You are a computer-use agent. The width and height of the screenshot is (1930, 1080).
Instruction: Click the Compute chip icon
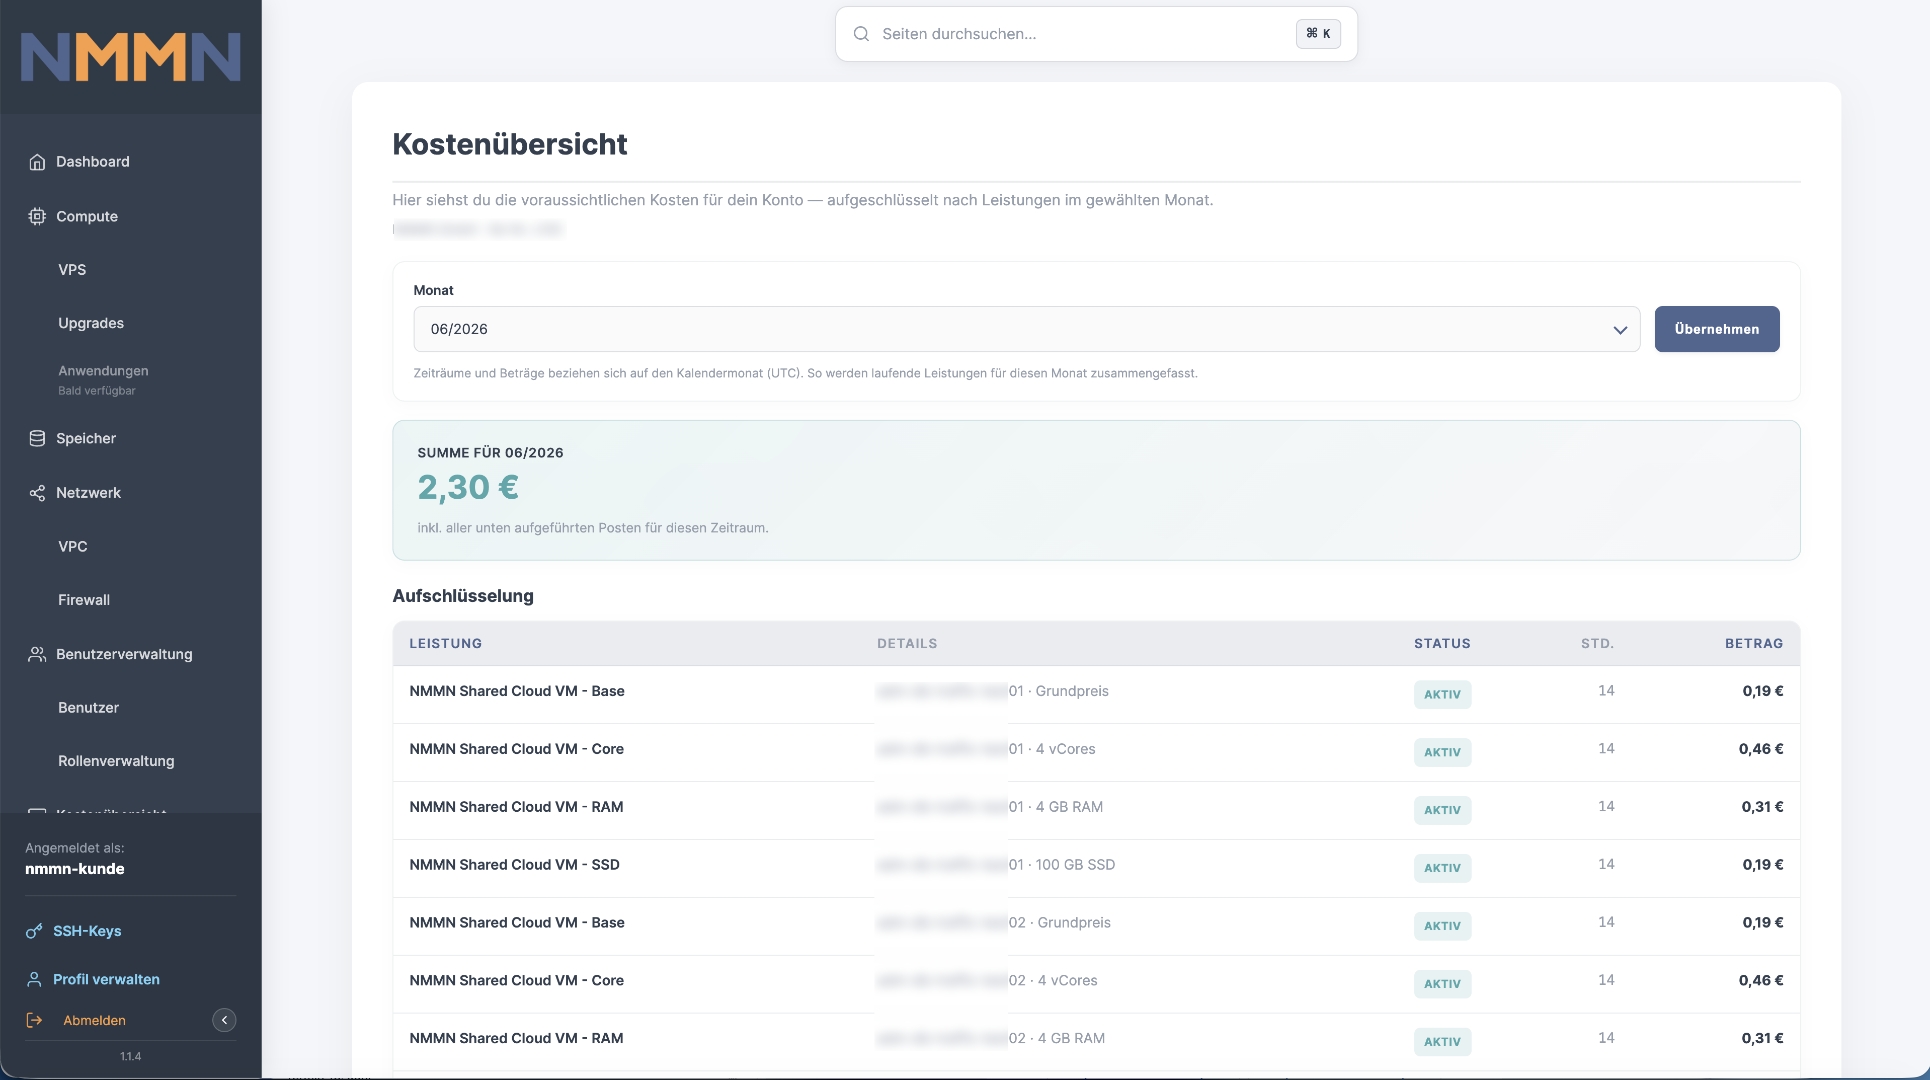(x=37, y=216)
